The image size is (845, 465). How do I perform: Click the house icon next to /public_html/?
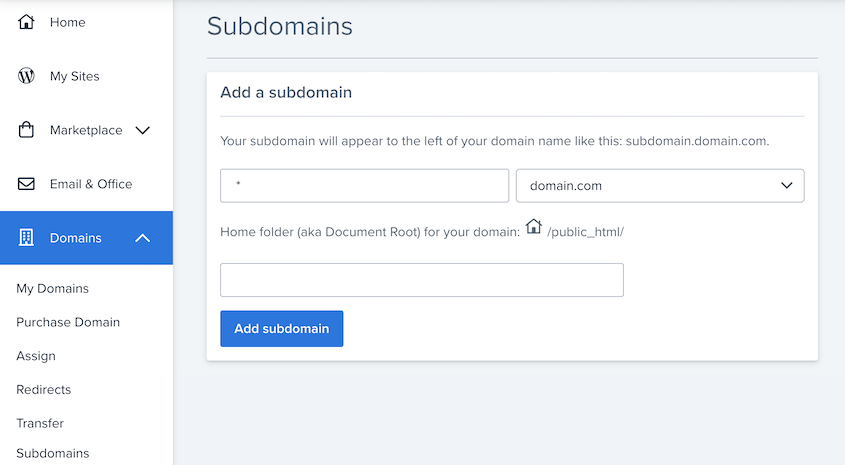coord(534,226)
